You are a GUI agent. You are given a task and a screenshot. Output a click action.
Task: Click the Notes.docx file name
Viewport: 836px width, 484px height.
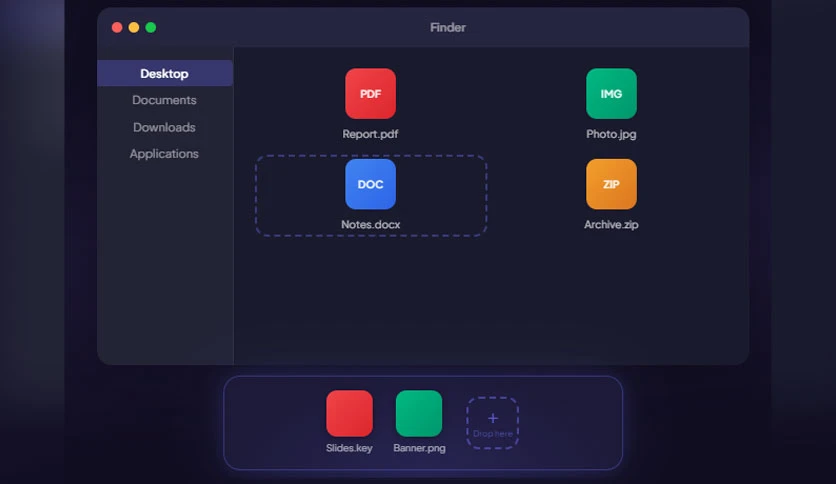coord(371,224)
